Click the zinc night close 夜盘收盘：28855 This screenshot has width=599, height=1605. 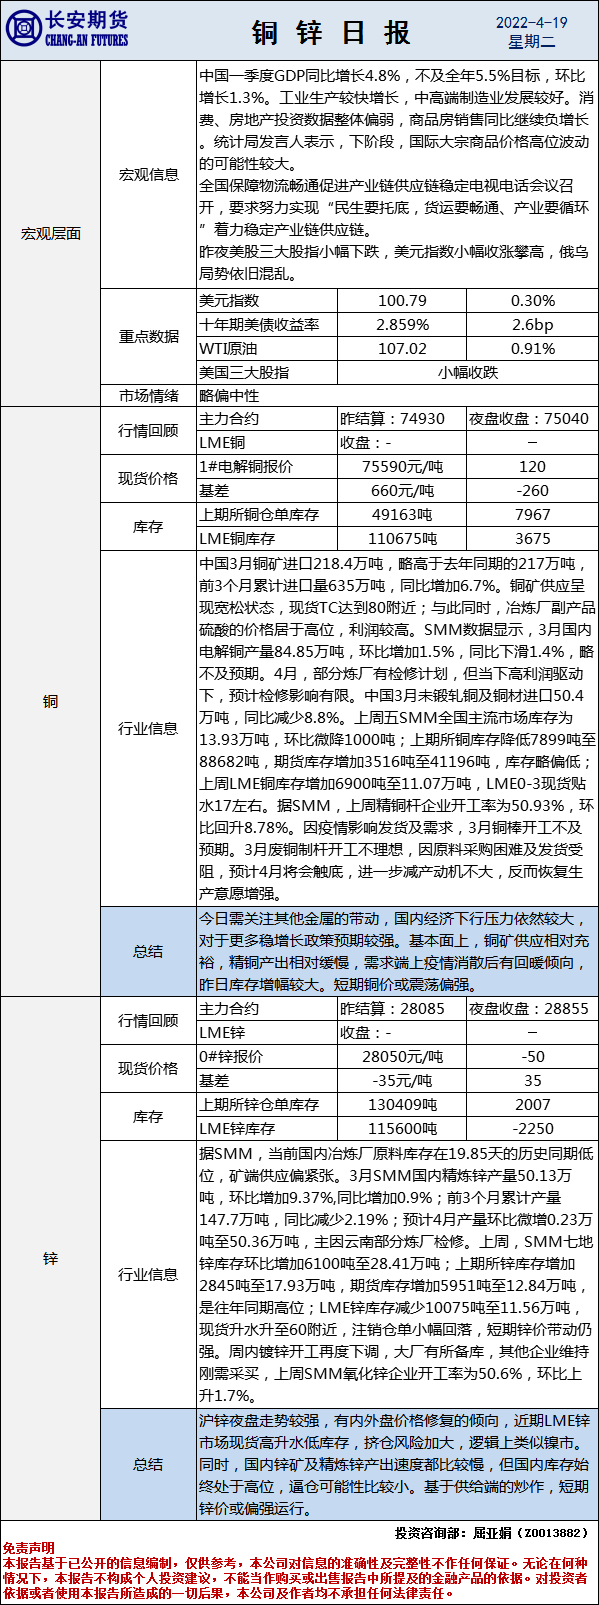click(529, 1008)
